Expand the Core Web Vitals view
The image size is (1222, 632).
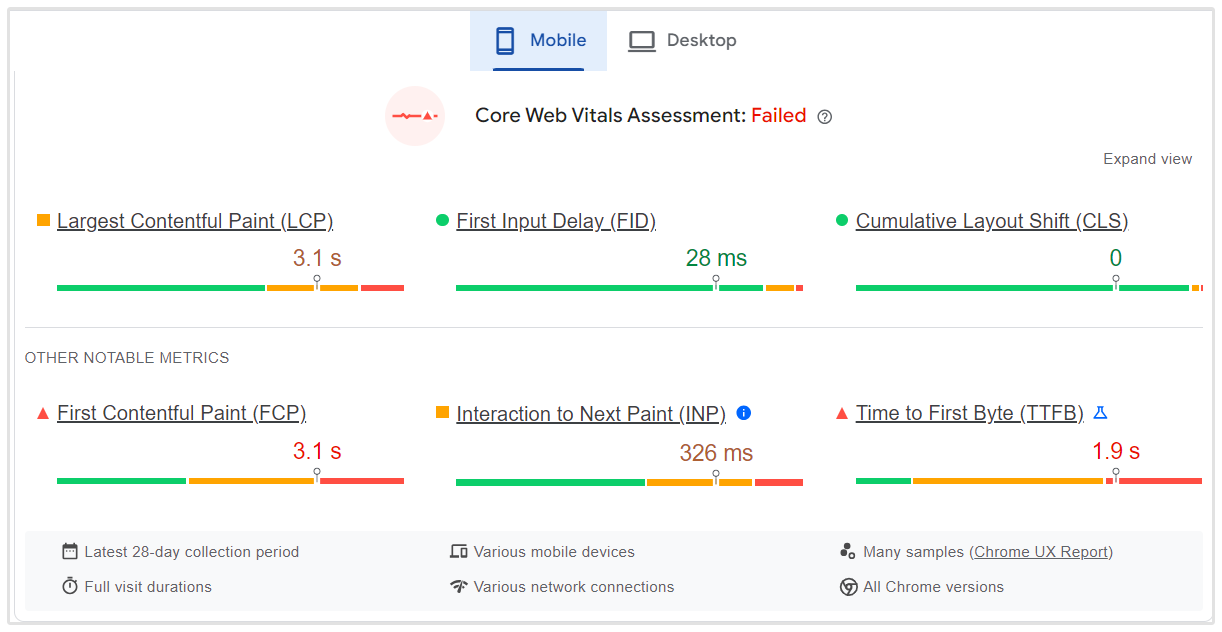1147,159
